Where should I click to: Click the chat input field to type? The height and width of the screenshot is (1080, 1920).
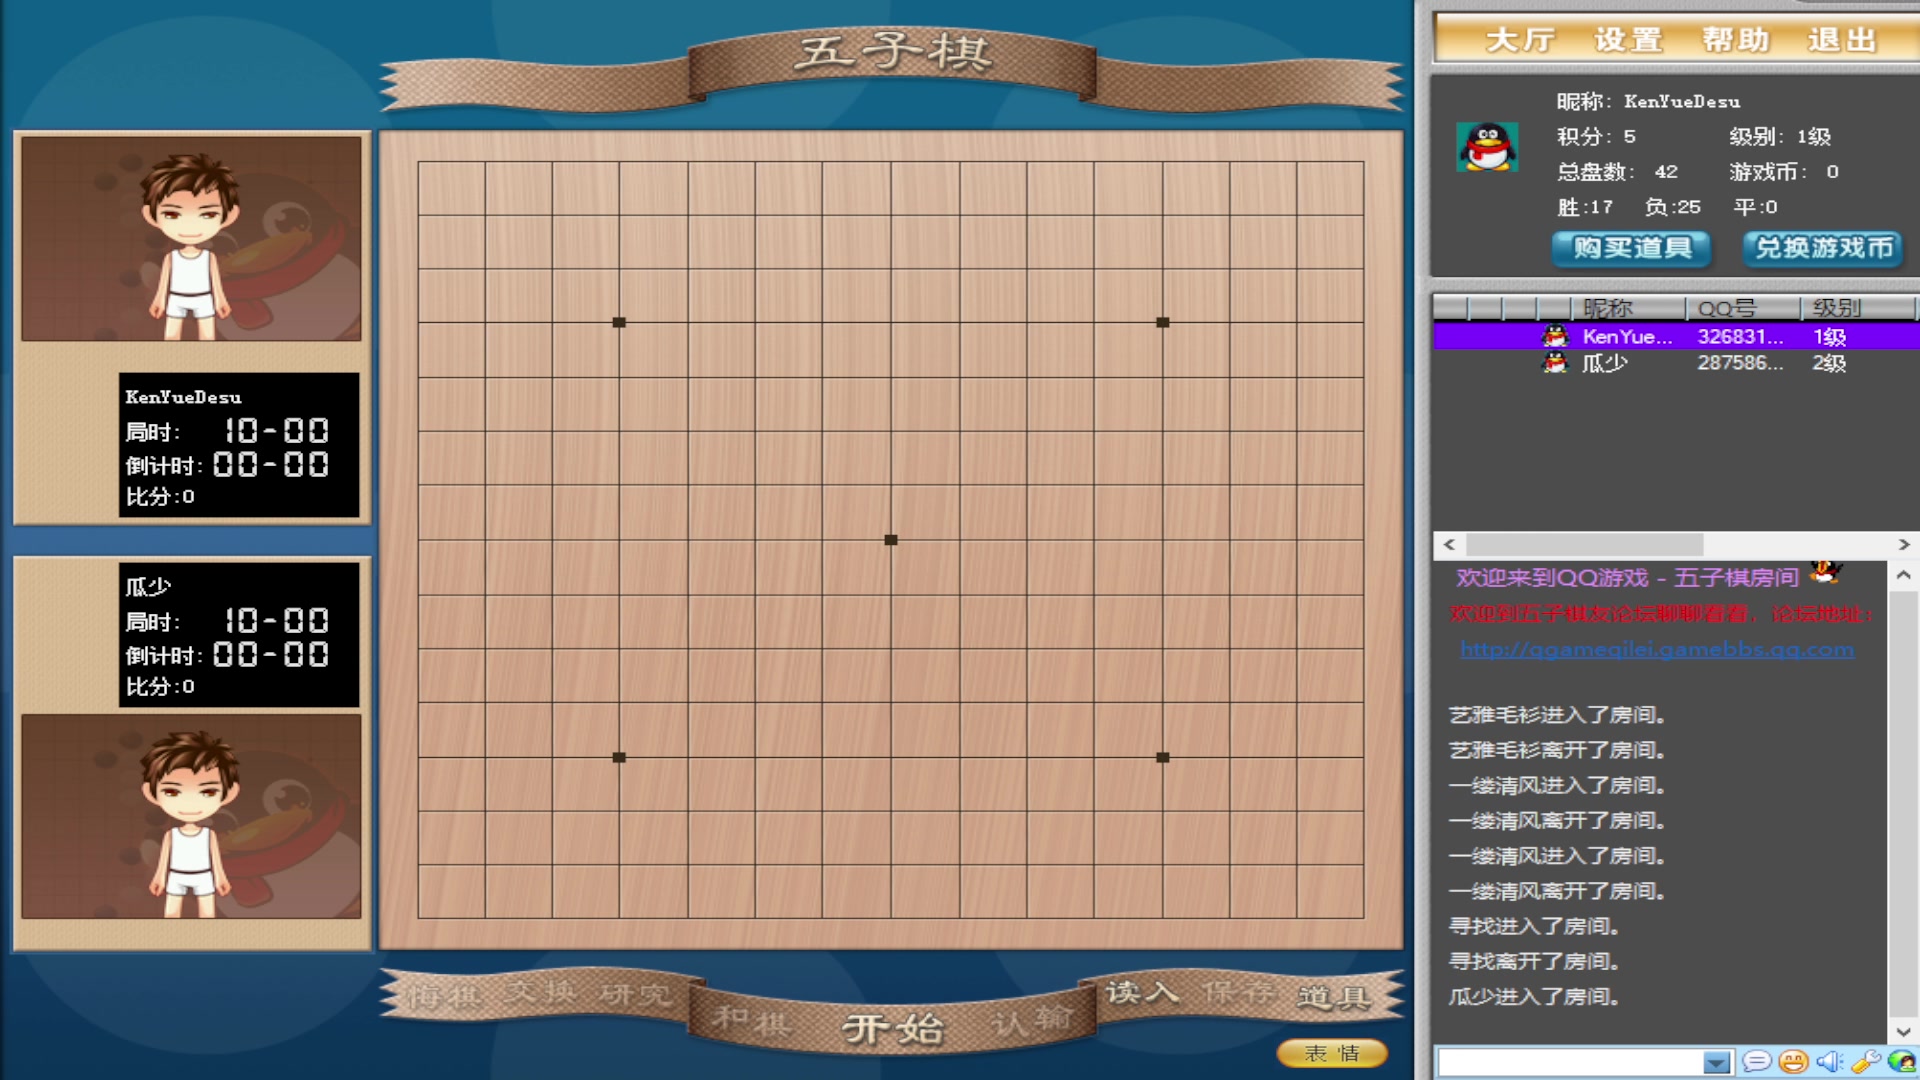1570,1062
